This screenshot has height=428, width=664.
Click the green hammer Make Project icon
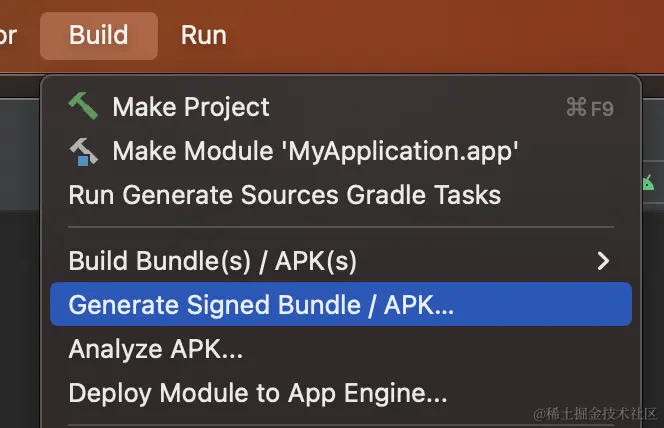point(83,106)
